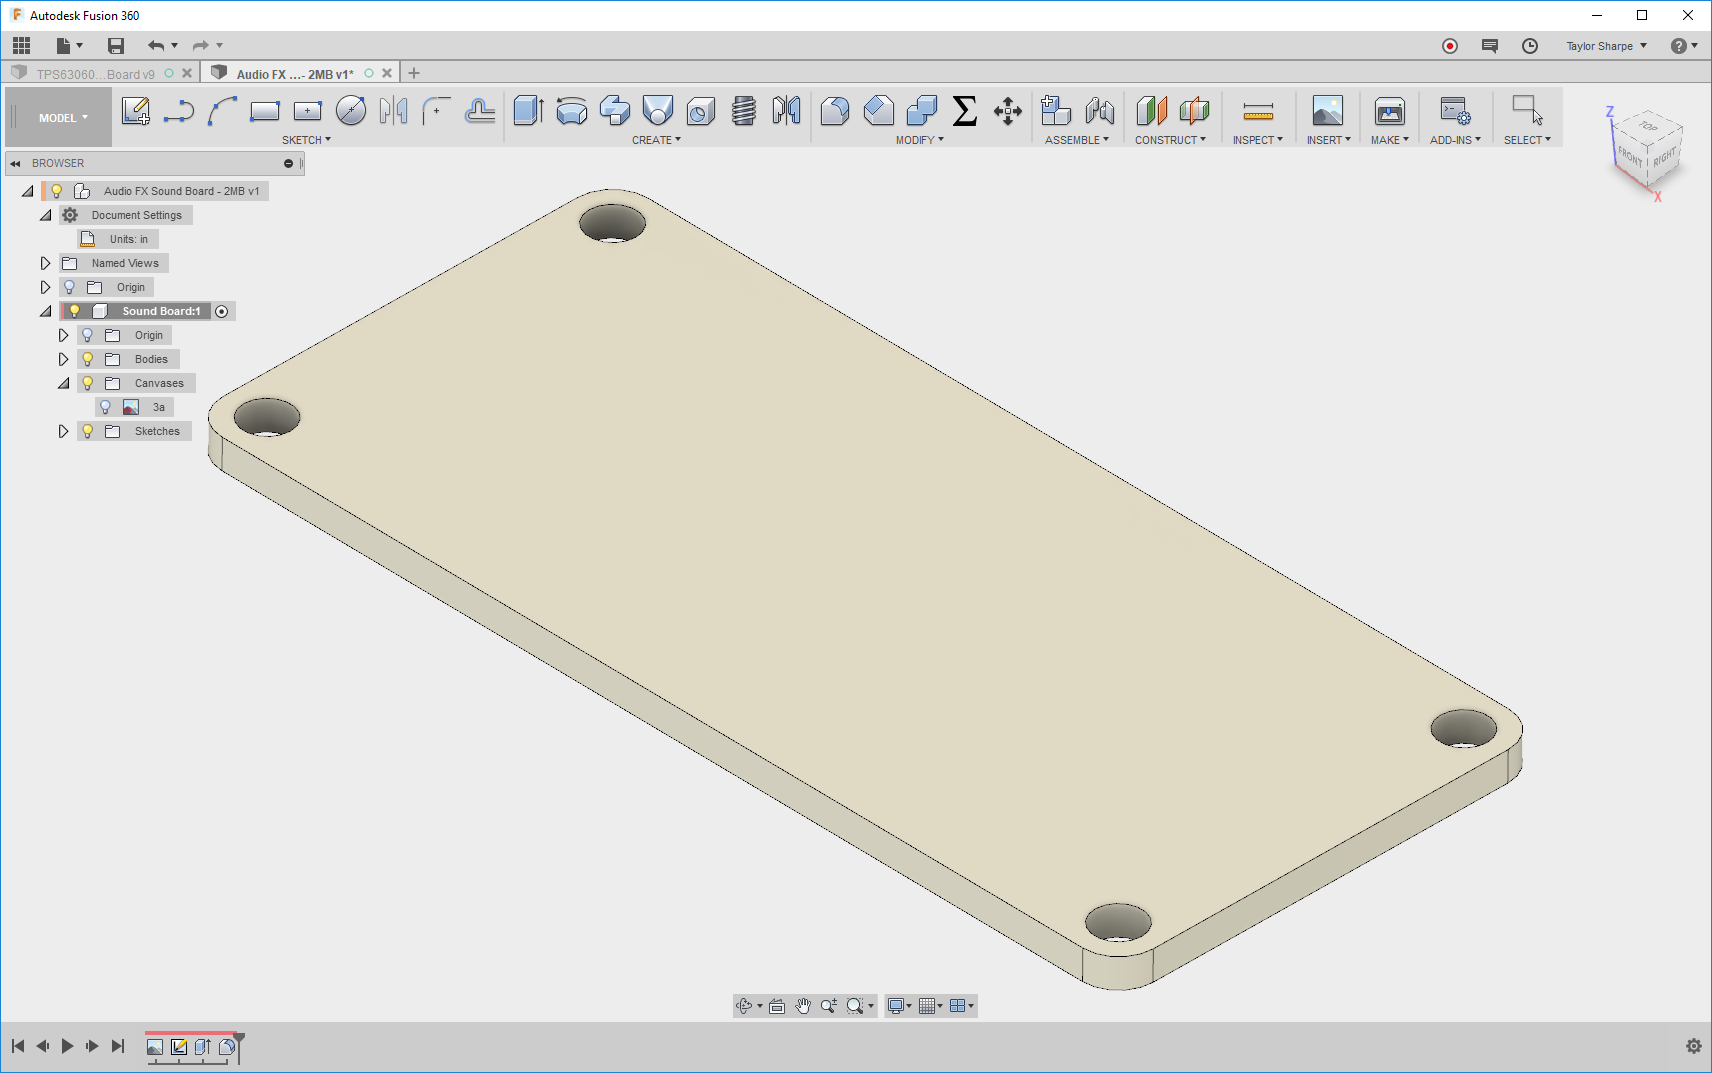Select the Revolve tool
The image size is (1712, 1073).
pos(572,111)
